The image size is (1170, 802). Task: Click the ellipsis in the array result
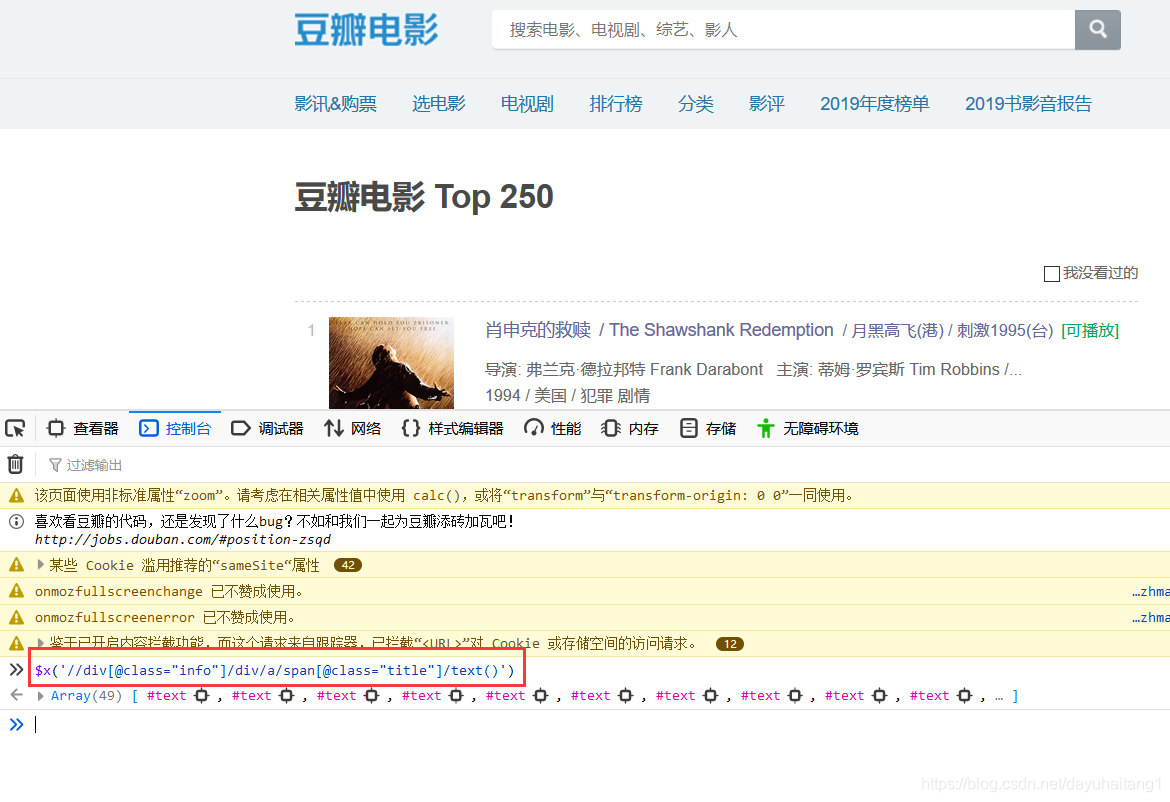pos(999,696)
